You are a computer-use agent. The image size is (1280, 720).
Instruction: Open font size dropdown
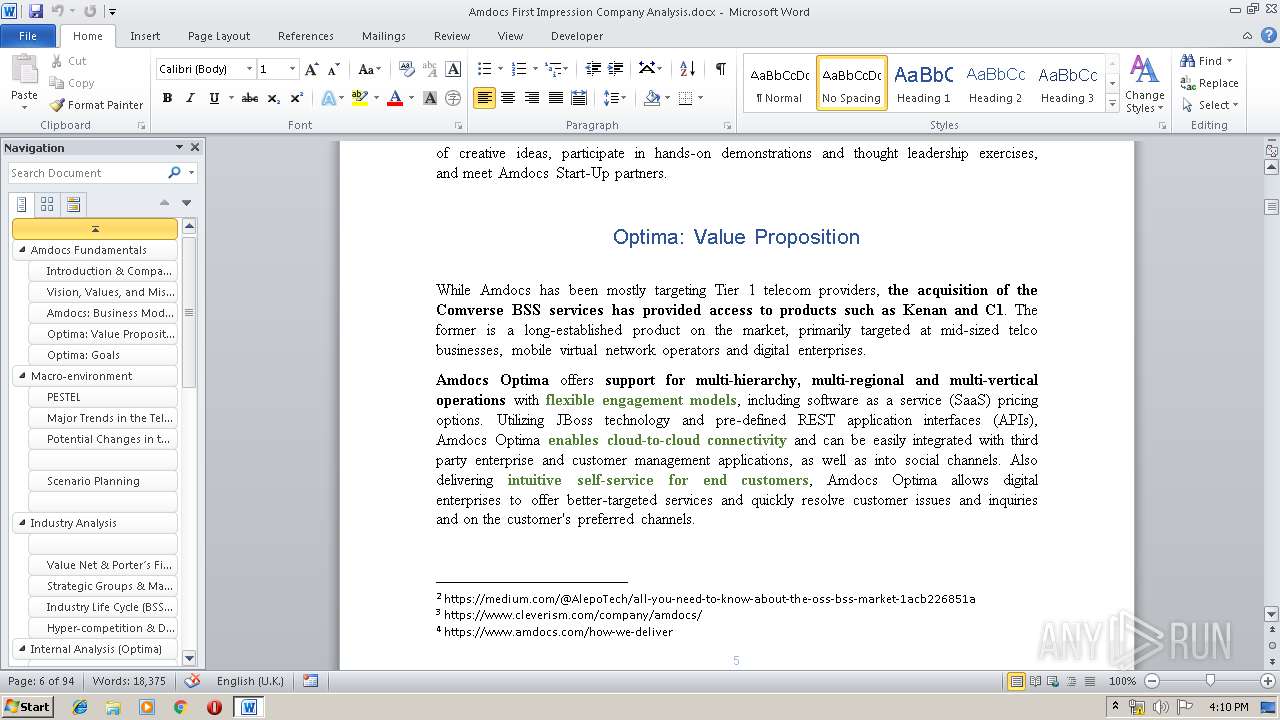click(x=292, y=69)
